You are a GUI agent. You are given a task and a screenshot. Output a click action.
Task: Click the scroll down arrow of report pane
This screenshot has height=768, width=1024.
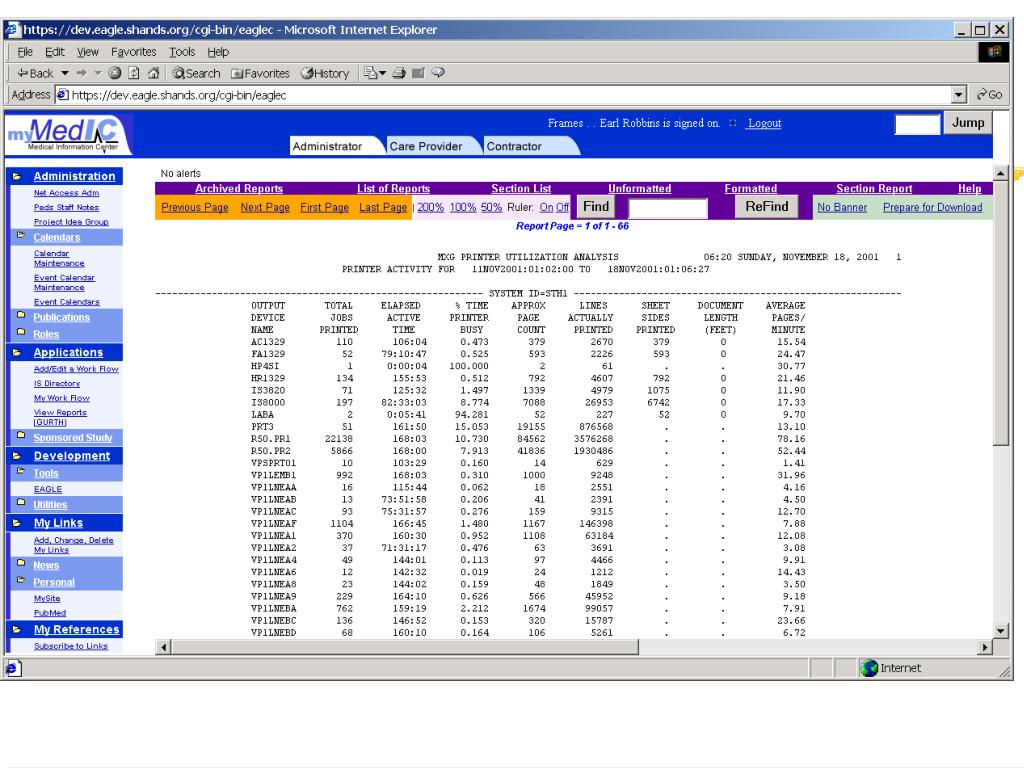pyautogui.click(x=1000, y=631)
